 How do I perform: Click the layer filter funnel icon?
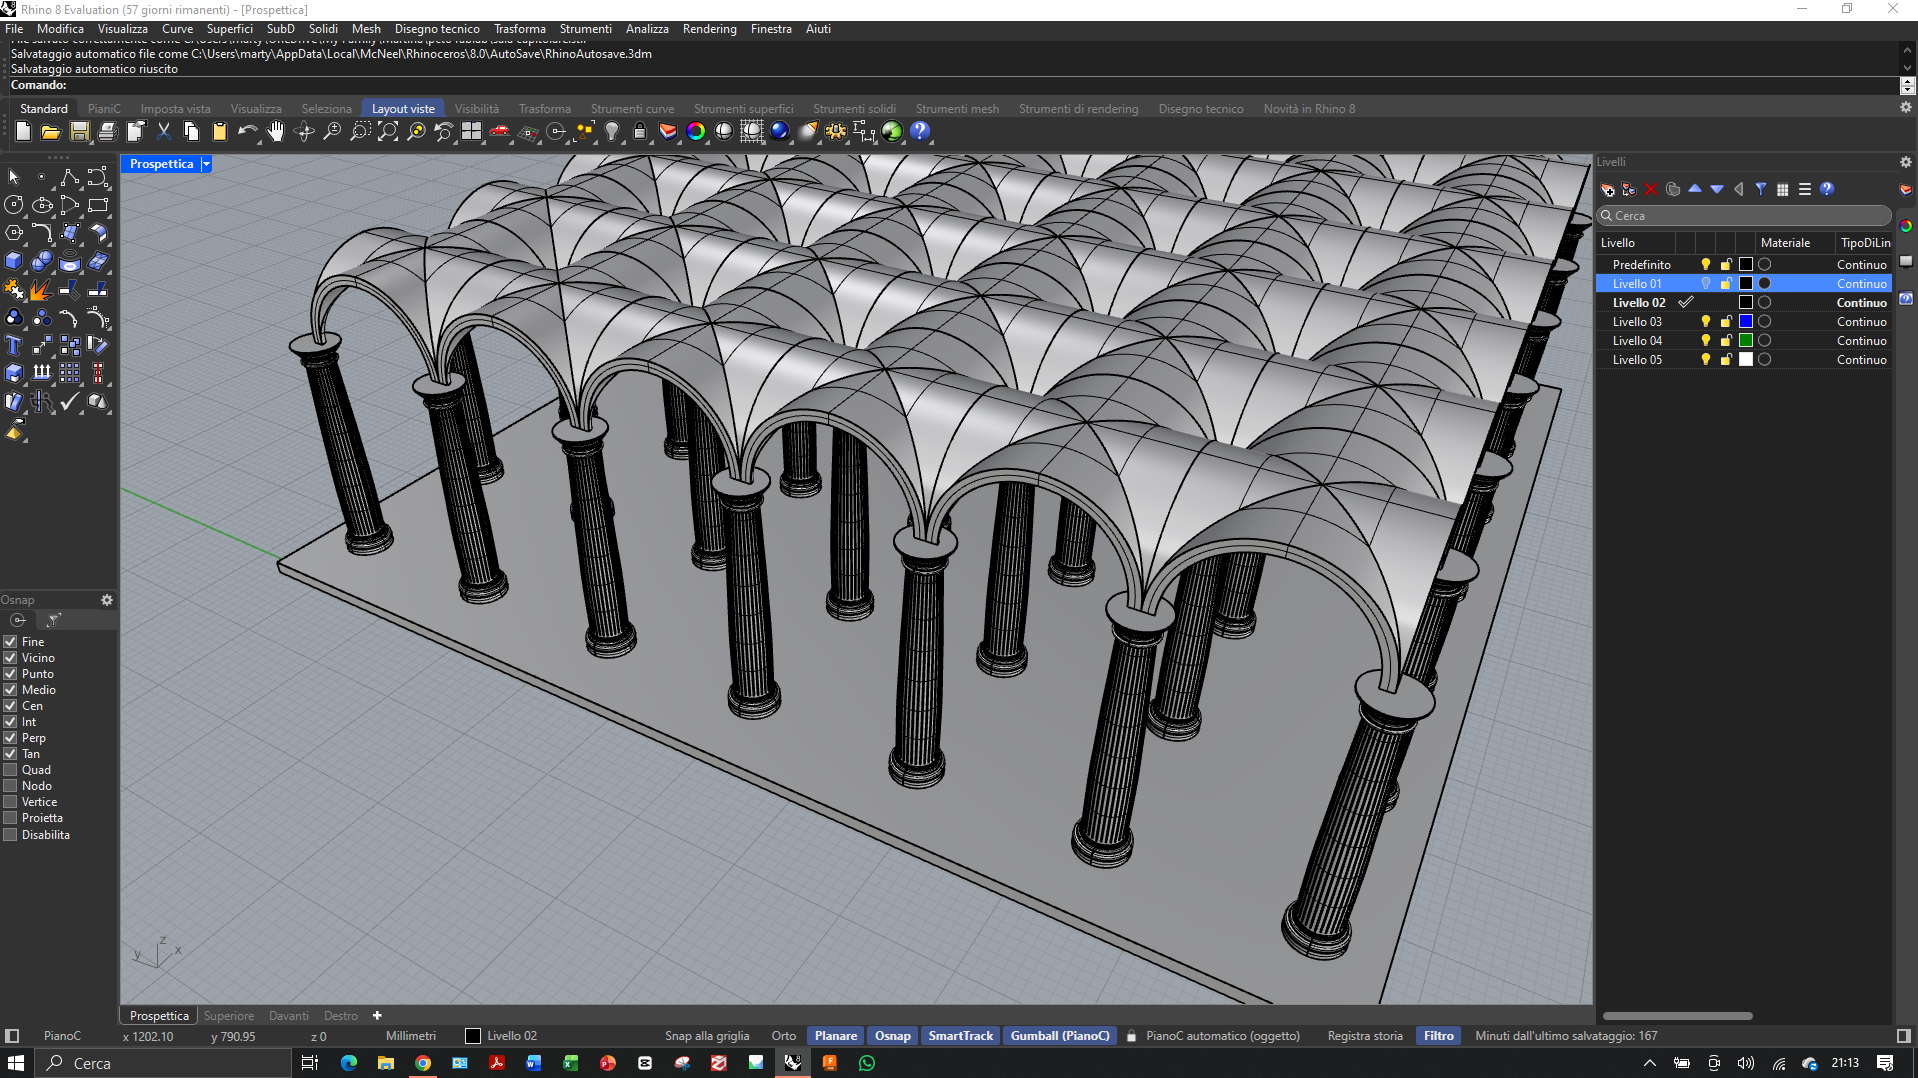[1761, 189]
